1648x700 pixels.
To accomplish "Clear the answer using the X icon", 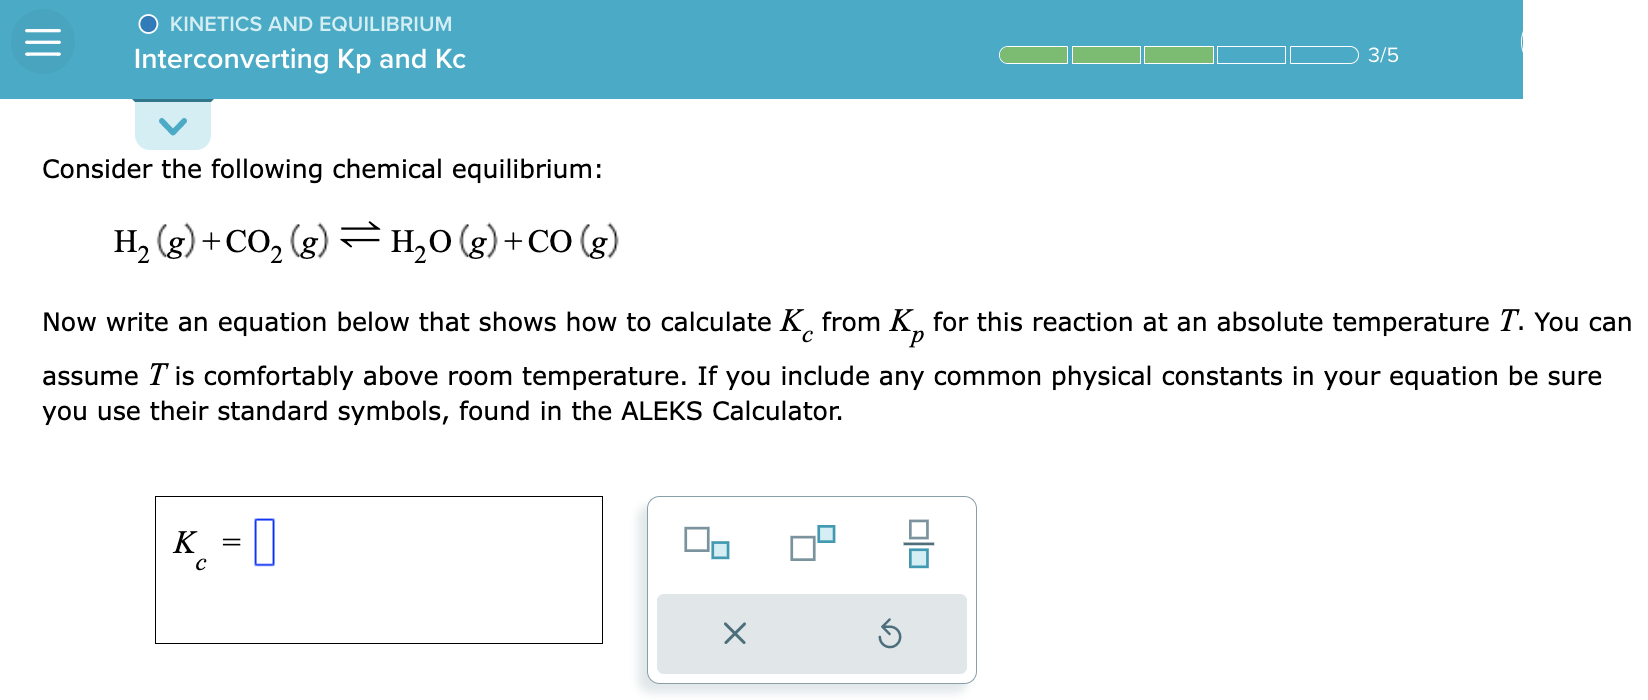I will 734,633.
